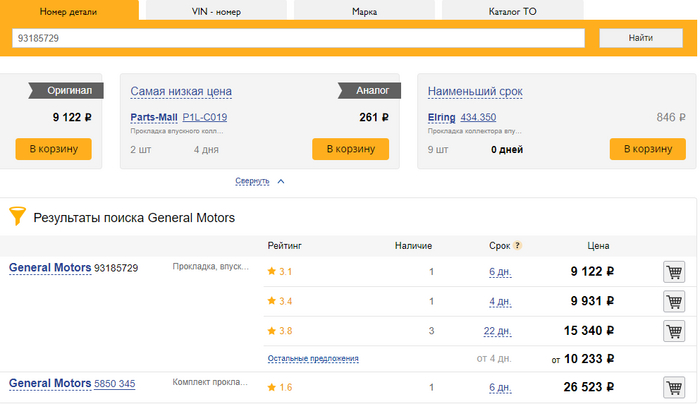Select the Номер детали tab
This screenshot has height=404, width=700.
pyautogui.click(x=68, y=11)
